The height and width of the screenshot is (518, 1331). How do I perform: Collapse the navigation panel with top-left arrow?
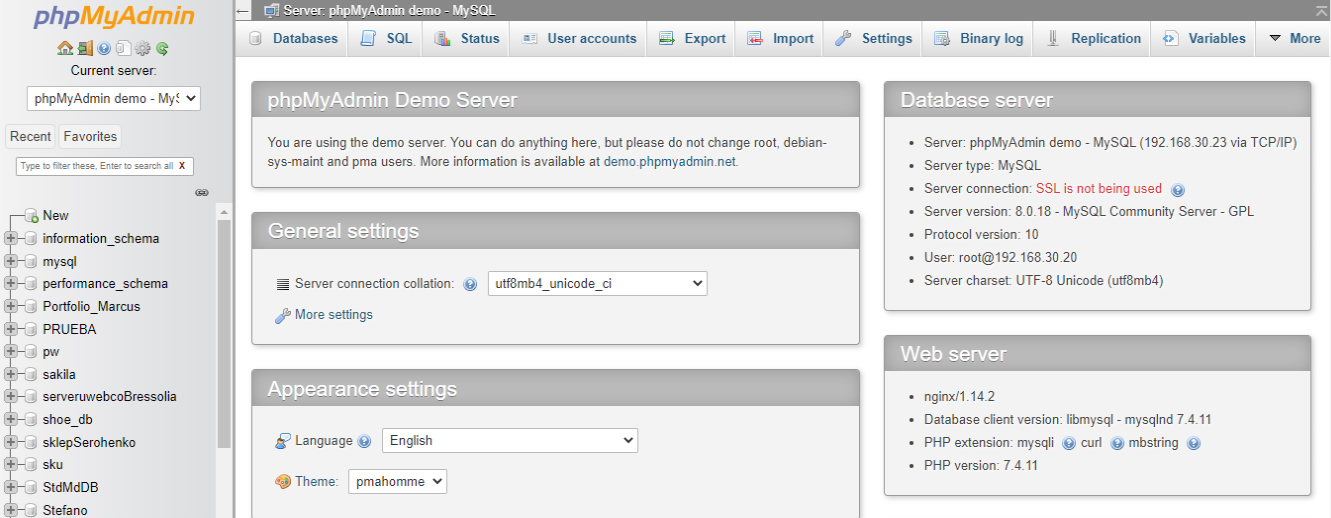point(244,11)
